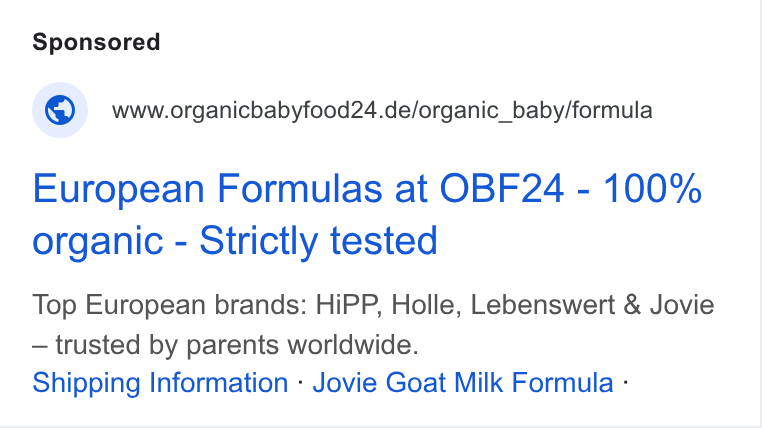Click the 'www.organicbabyfood24.de' domain text

pos(261,110)
